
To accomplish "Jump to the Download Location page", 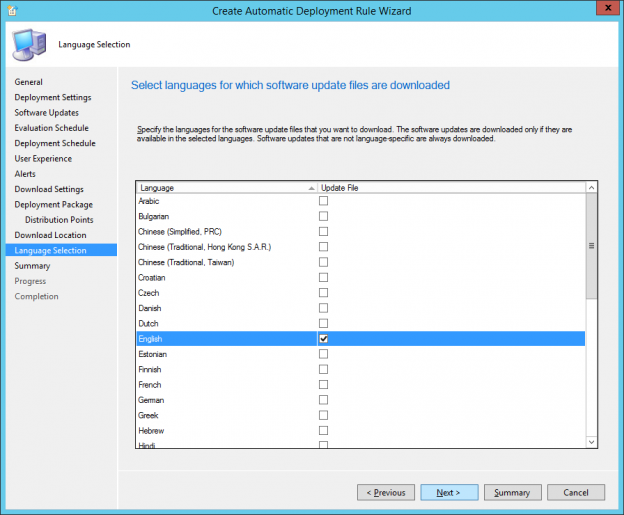I will click(x=50, y=235).
